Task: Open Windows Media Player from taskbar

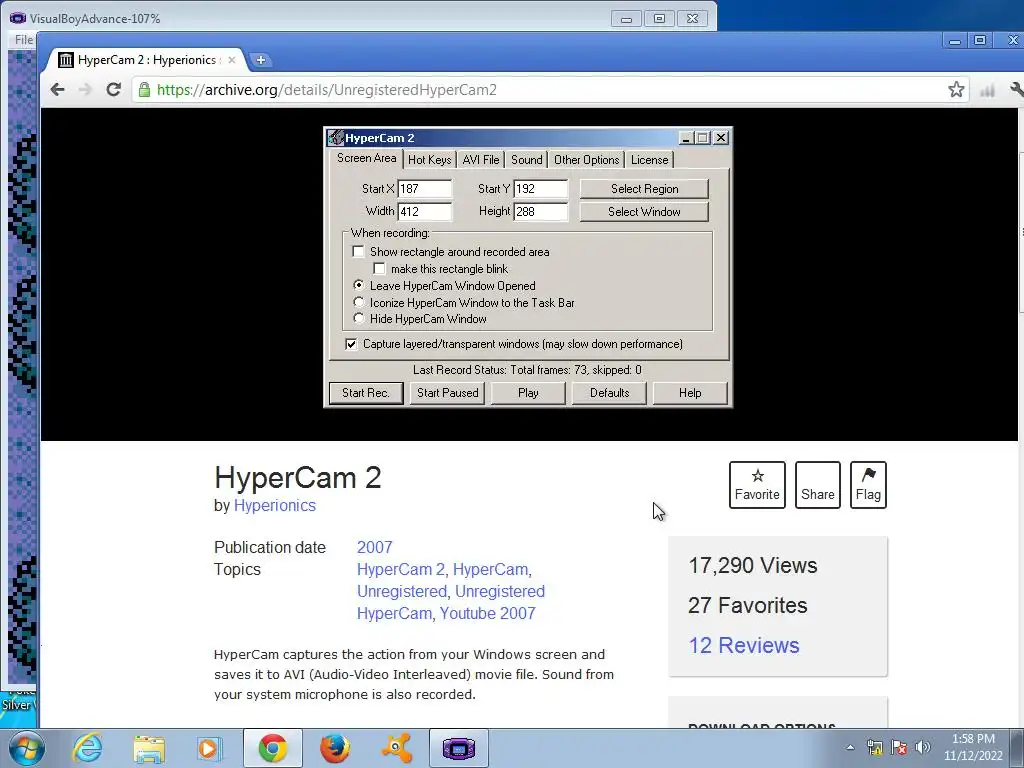Action: click(x=209, y=748)
